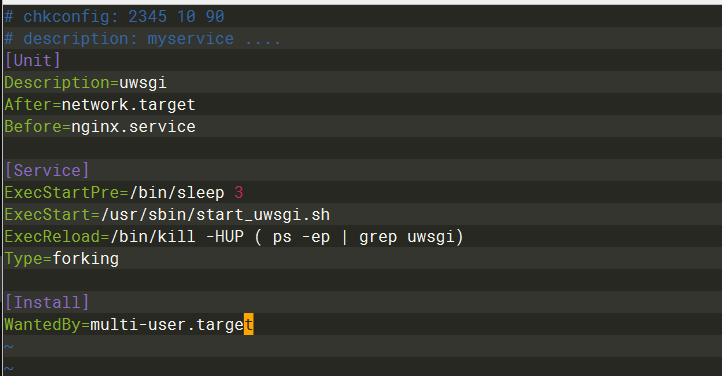722x376 pixels.
Task: Click the multi-user.target value
Action: pos(172,324)
